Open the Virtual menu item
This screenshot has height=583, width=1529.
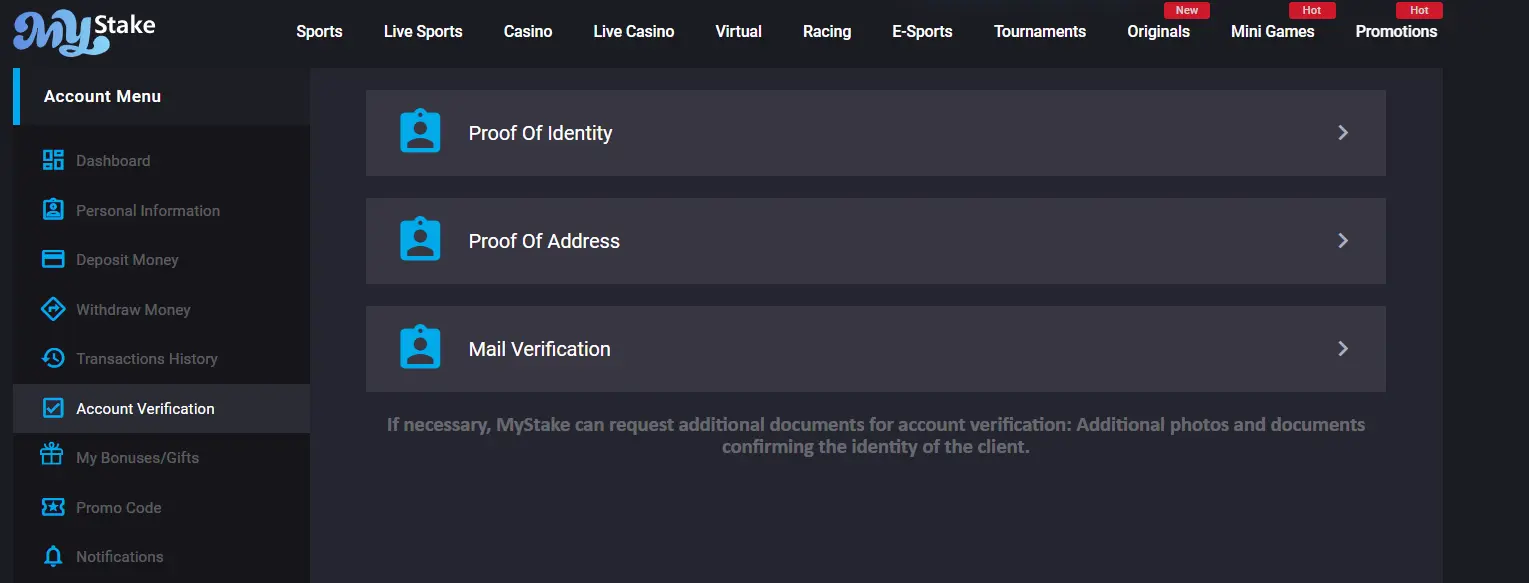[x=739, y=31]
